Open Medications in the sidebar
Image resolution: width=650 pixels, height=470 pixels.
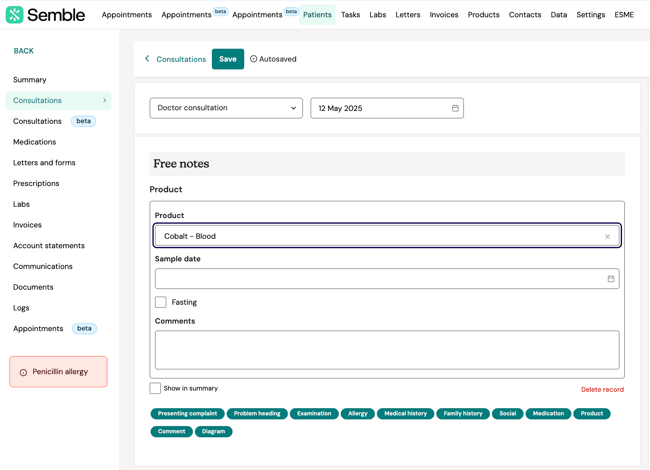pos(34,142)
